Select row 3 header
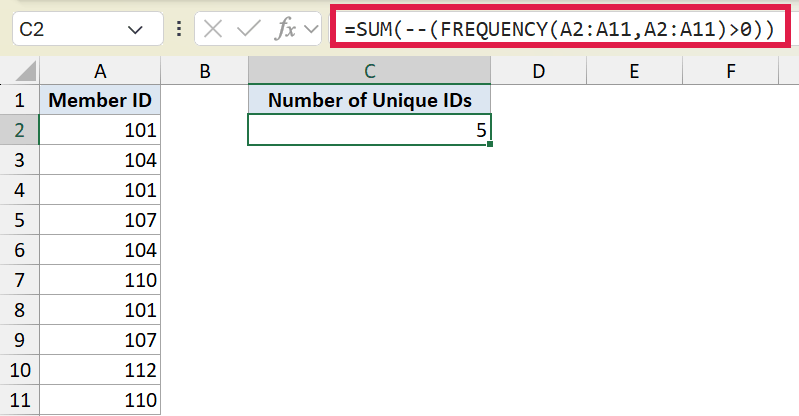 click(x=19, y=160)
